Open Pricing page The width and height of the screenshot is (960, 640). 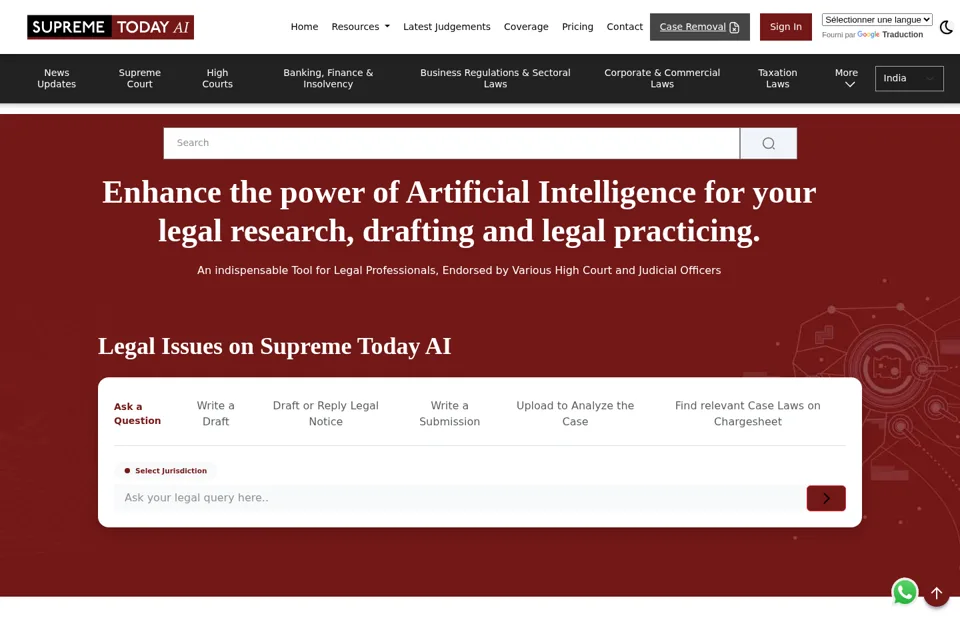577,27
